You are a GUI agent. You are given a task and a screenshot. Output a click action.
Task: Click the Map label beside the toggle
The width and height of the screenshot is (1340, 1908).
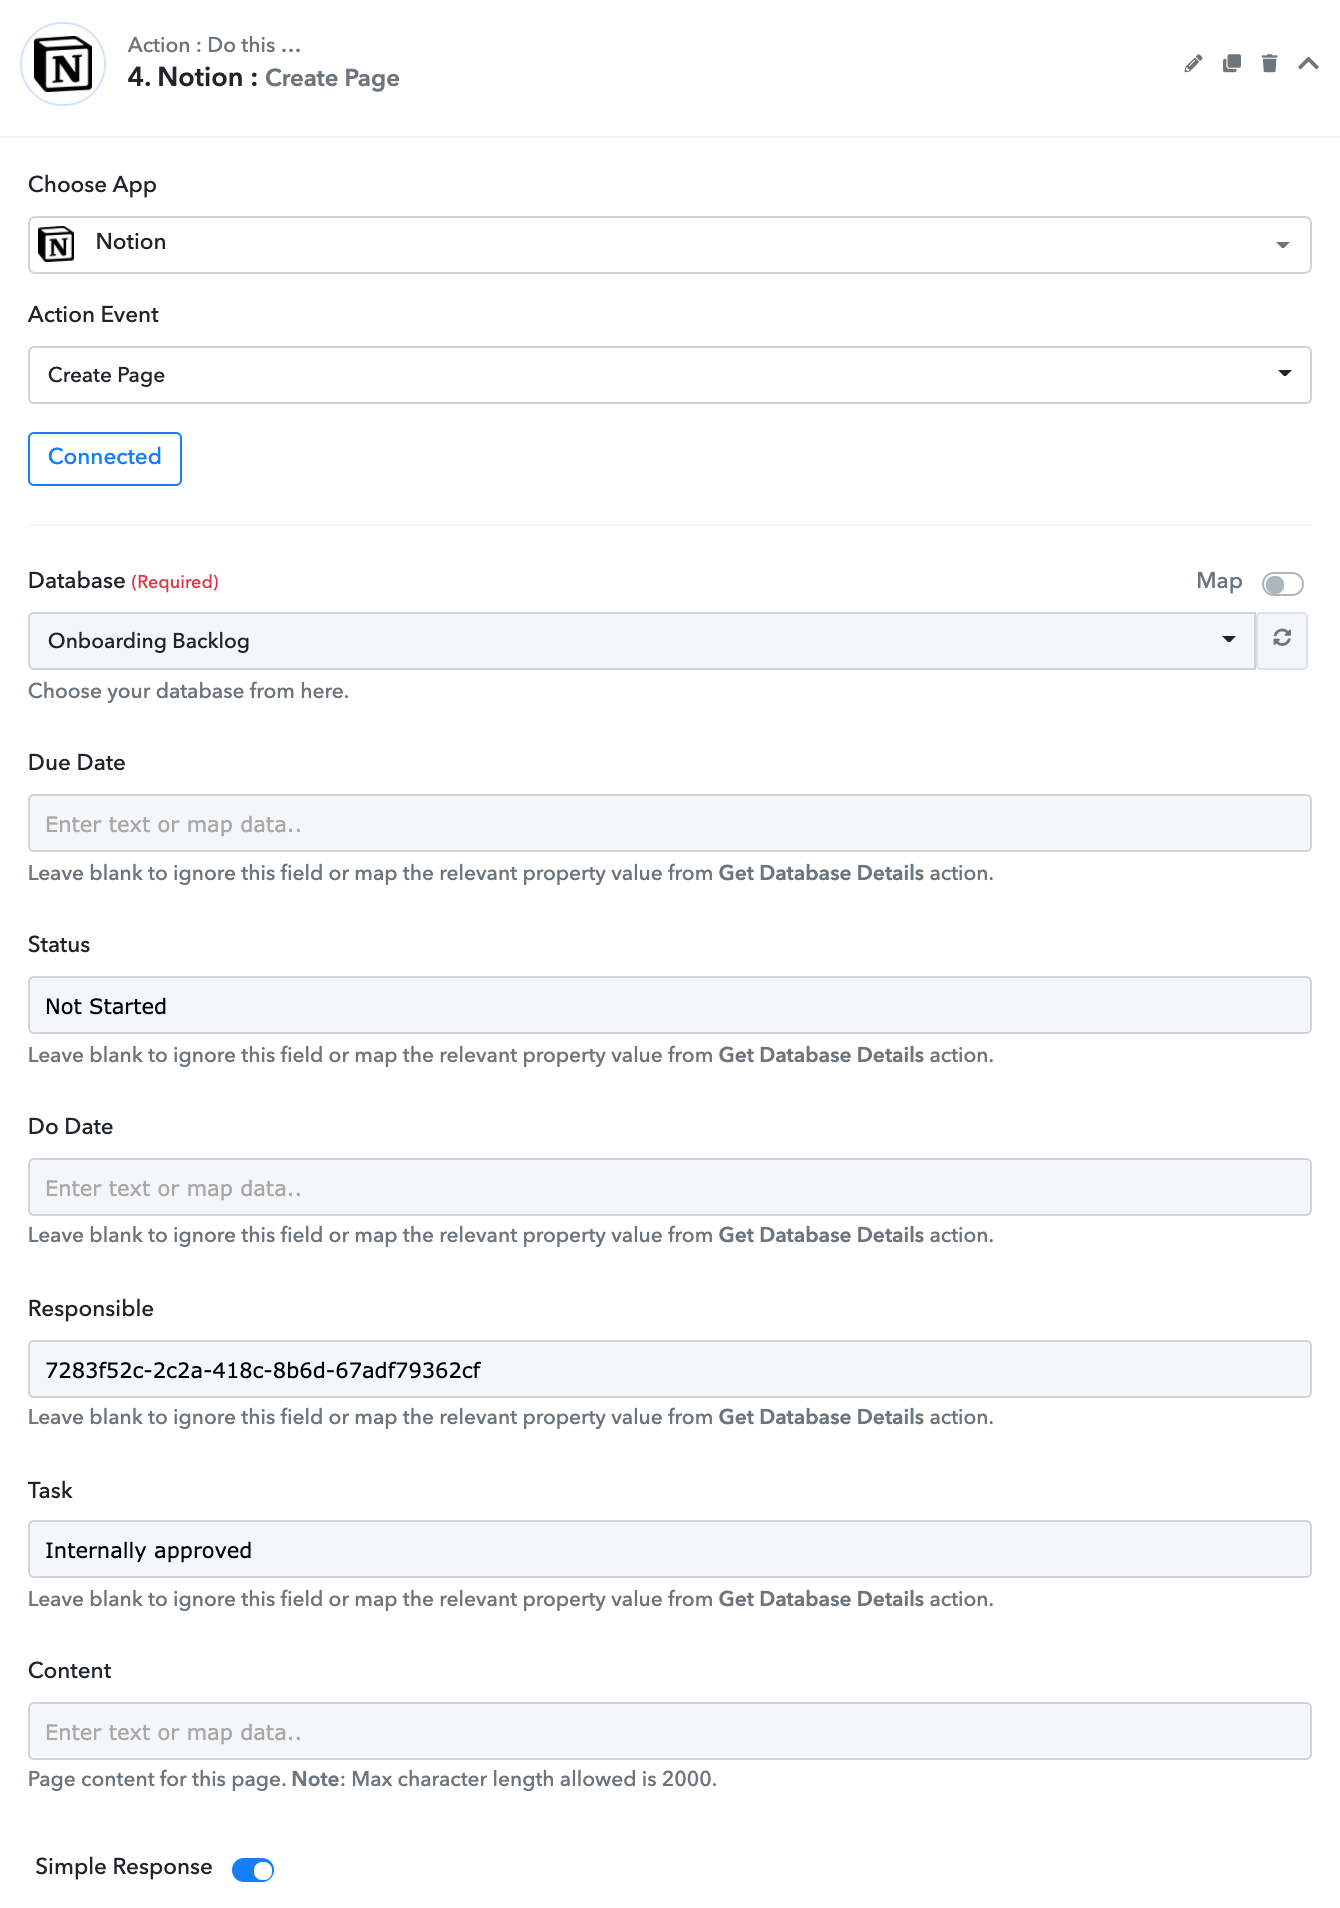pos(1219,581)
